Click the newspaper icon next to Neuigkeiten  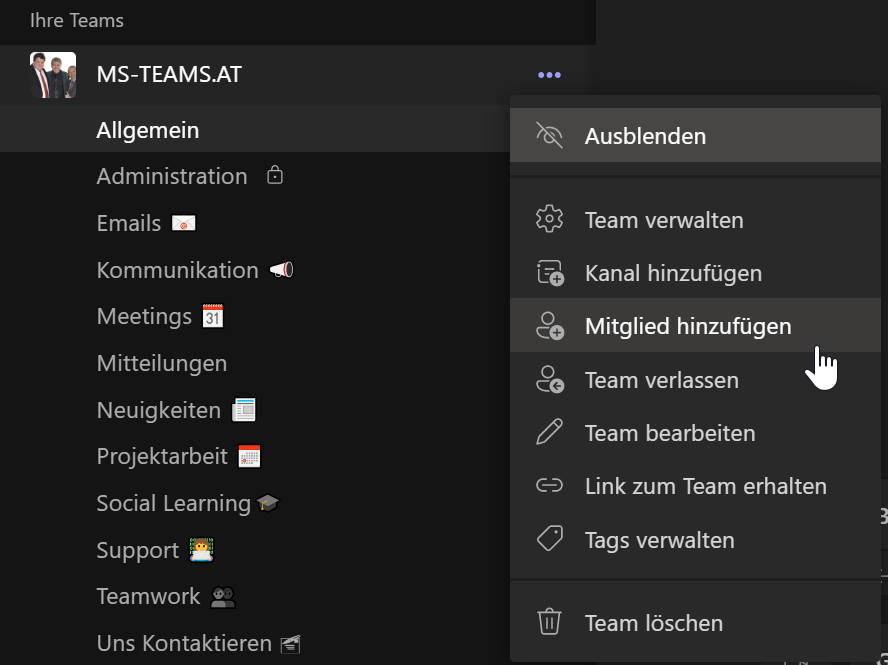(244, 410)
